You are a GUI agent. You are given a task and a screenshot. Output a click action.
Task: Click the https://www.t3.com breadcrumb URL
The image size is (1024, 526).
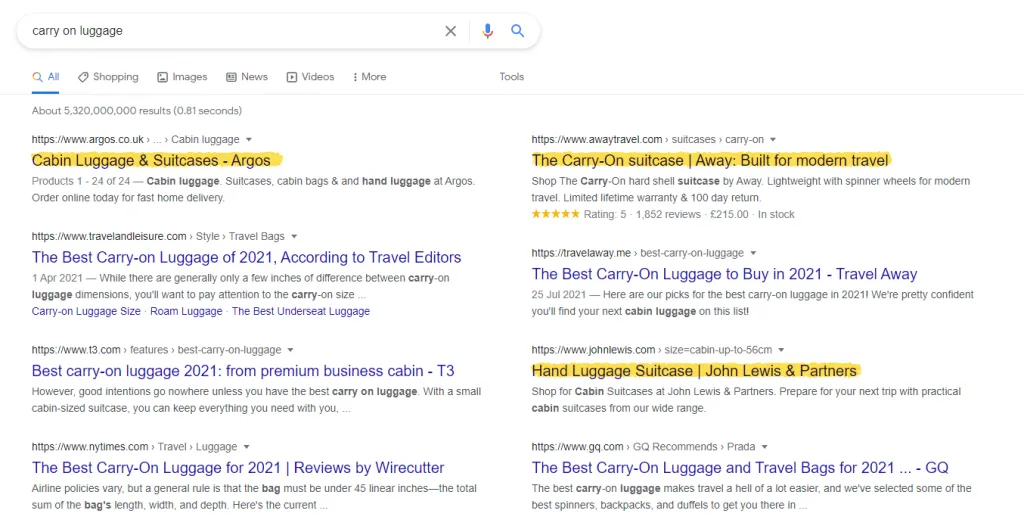tap(76, 350)
